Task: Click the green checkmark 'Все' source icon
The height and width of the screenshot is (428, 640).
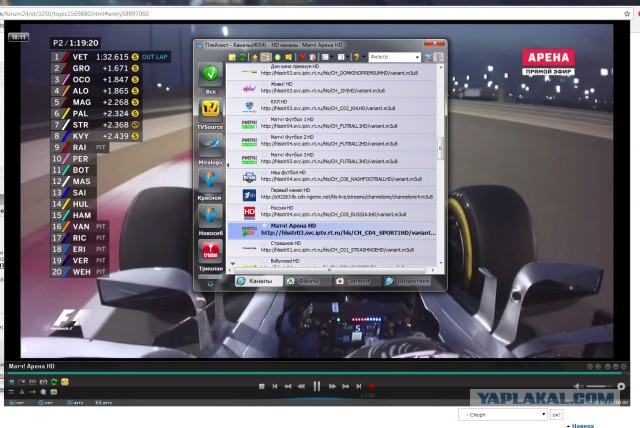Action: coord(211,74)
